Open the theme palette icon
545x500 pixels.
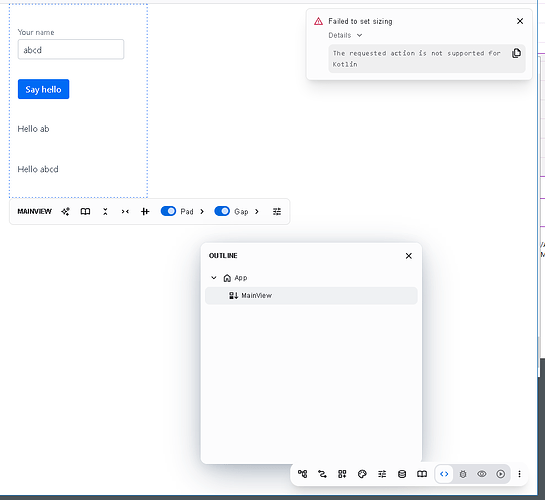tap(362, 474)
